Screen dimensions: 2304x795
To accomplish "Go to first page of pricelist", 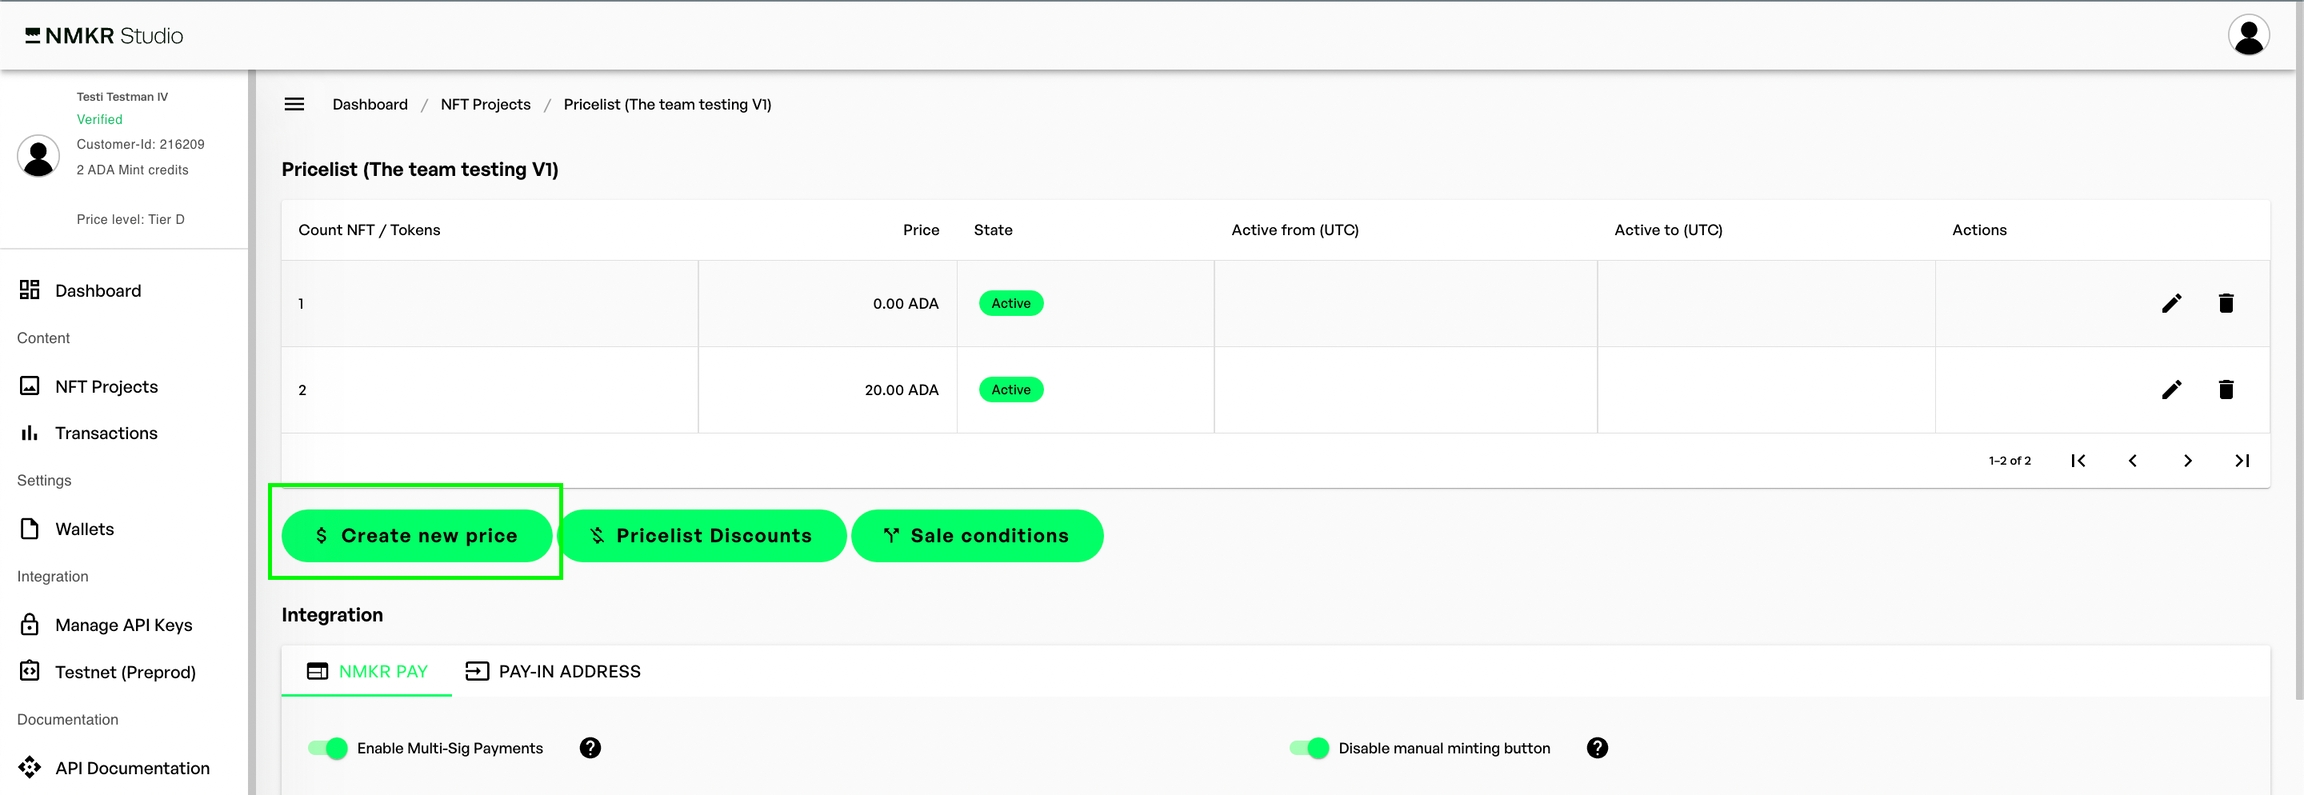I will [x=2078, y=461].
